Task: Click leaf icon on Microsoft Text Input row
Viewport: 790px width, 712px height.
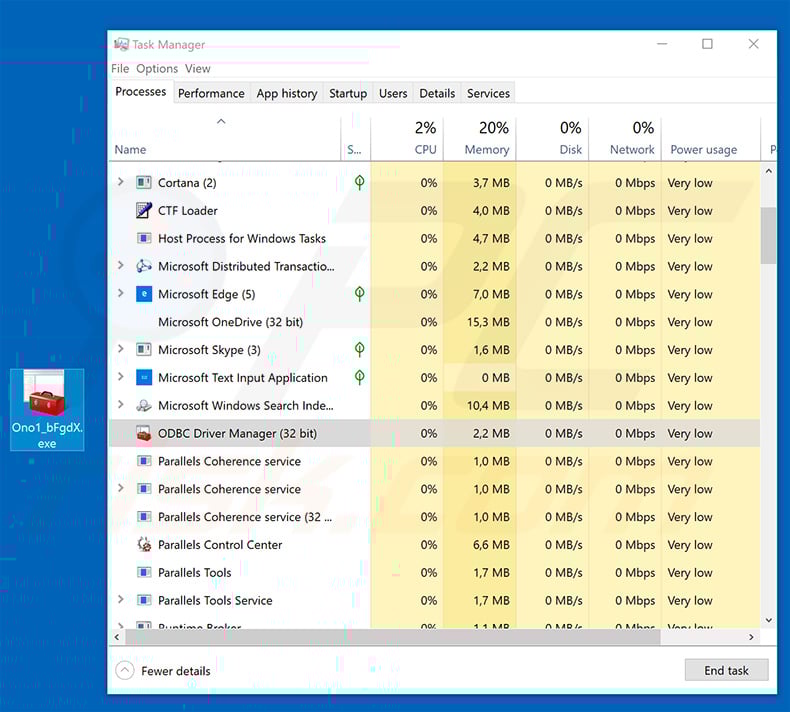Action: (x=359, y=377)
